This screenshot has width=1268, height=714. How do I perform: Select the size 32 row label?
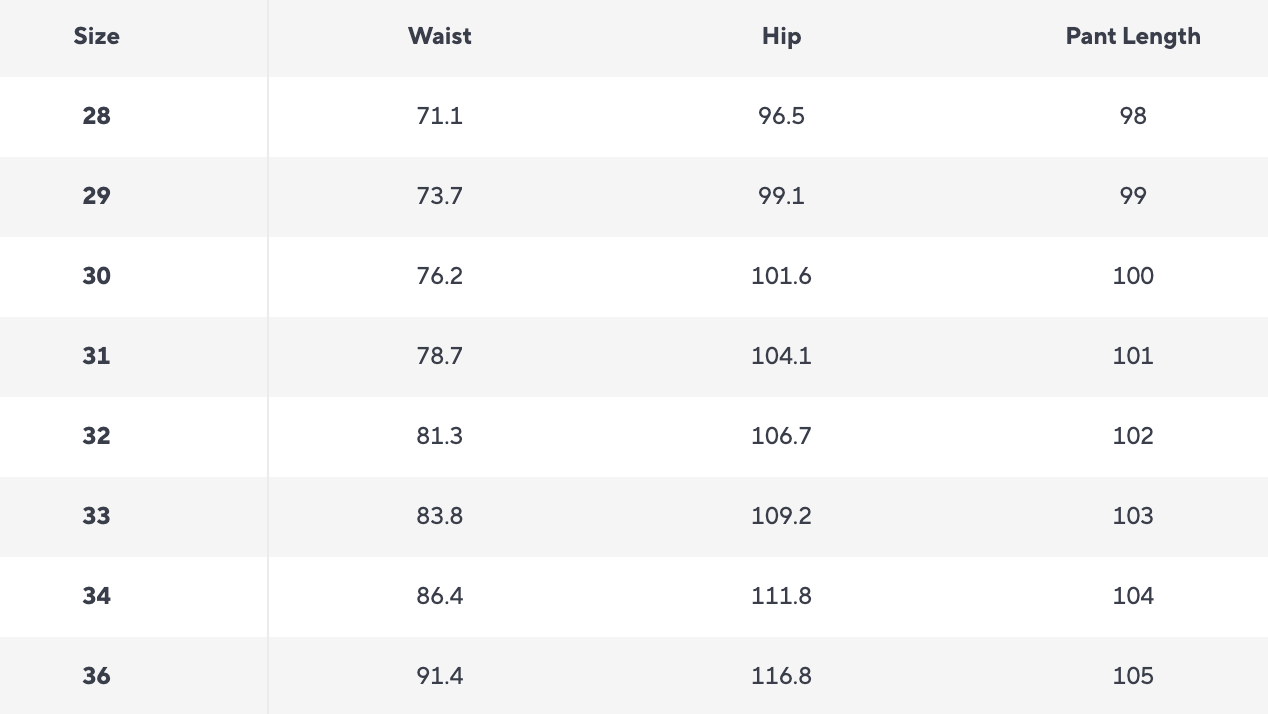point(96,436)
